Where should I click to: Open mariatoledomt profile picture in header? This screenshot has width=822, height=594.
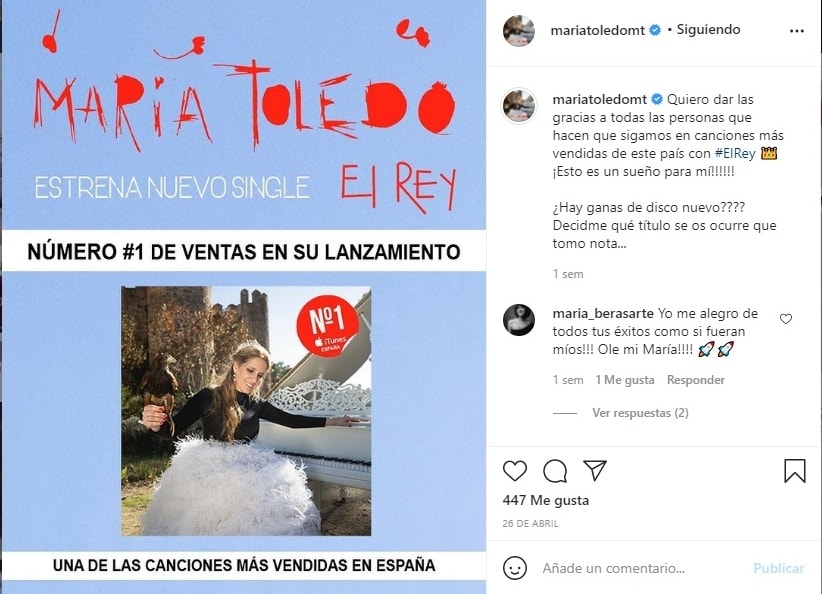click(x=518, y=30)
